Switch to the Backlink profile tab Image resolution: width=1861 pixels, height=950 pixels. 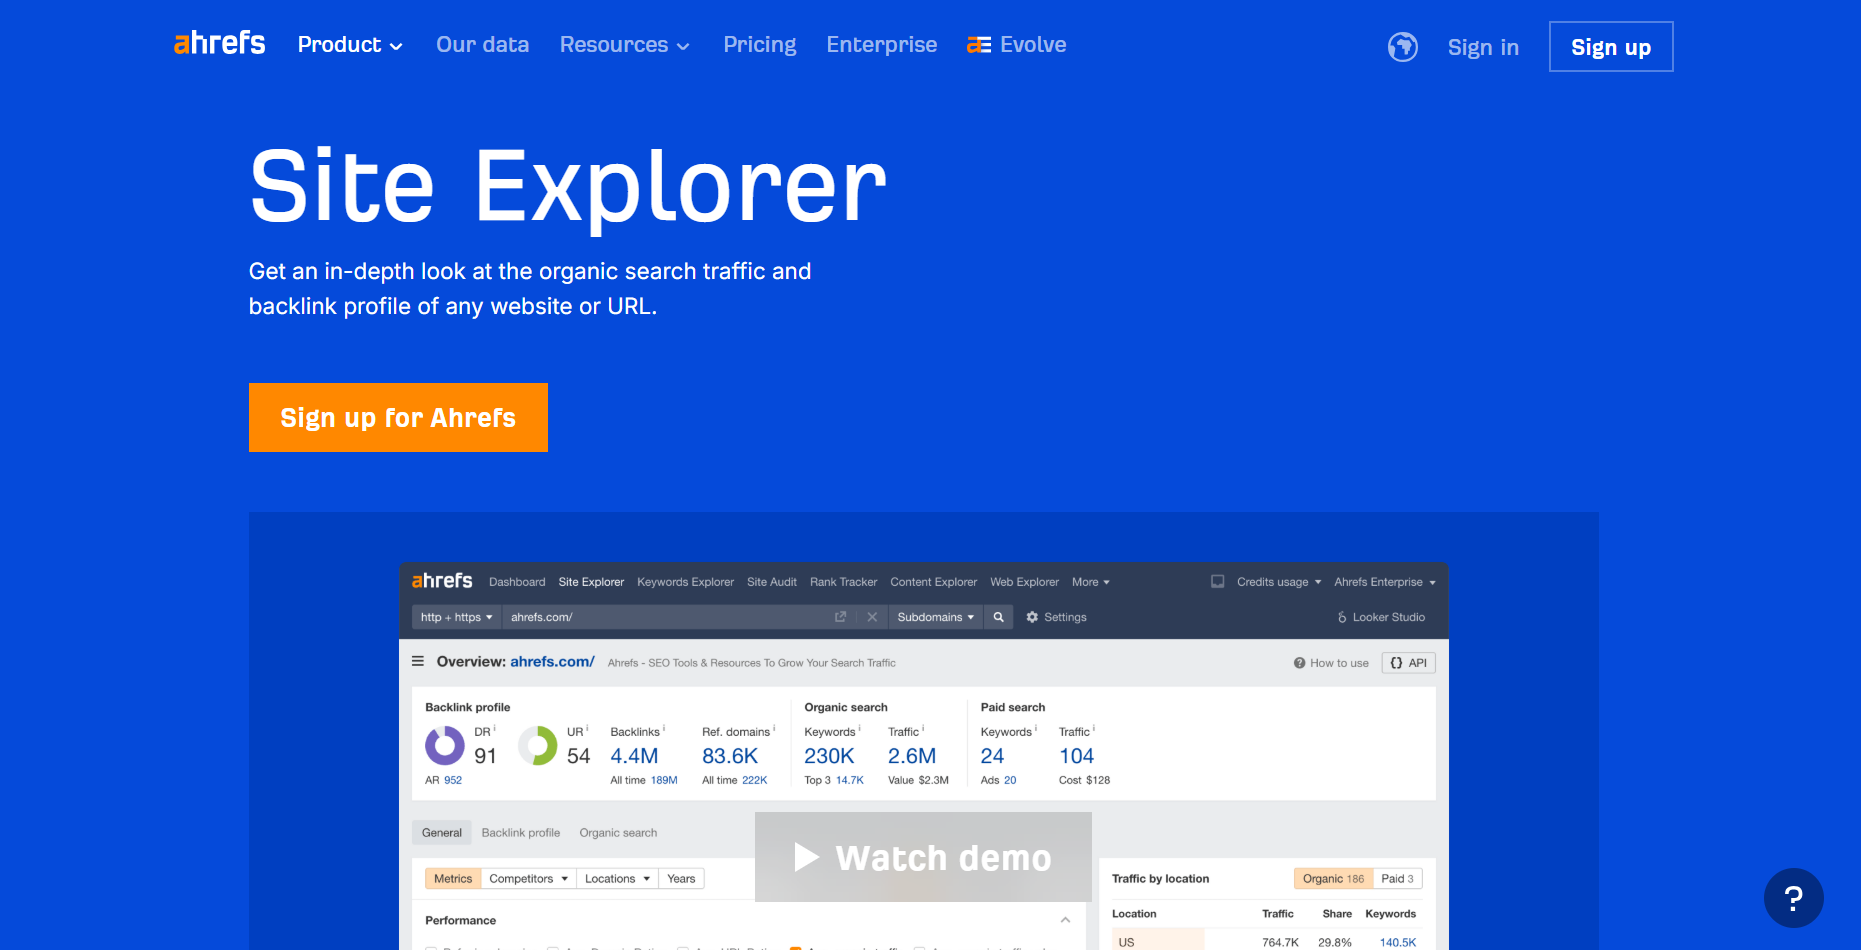pyautogui.click(x=521, y=832)
